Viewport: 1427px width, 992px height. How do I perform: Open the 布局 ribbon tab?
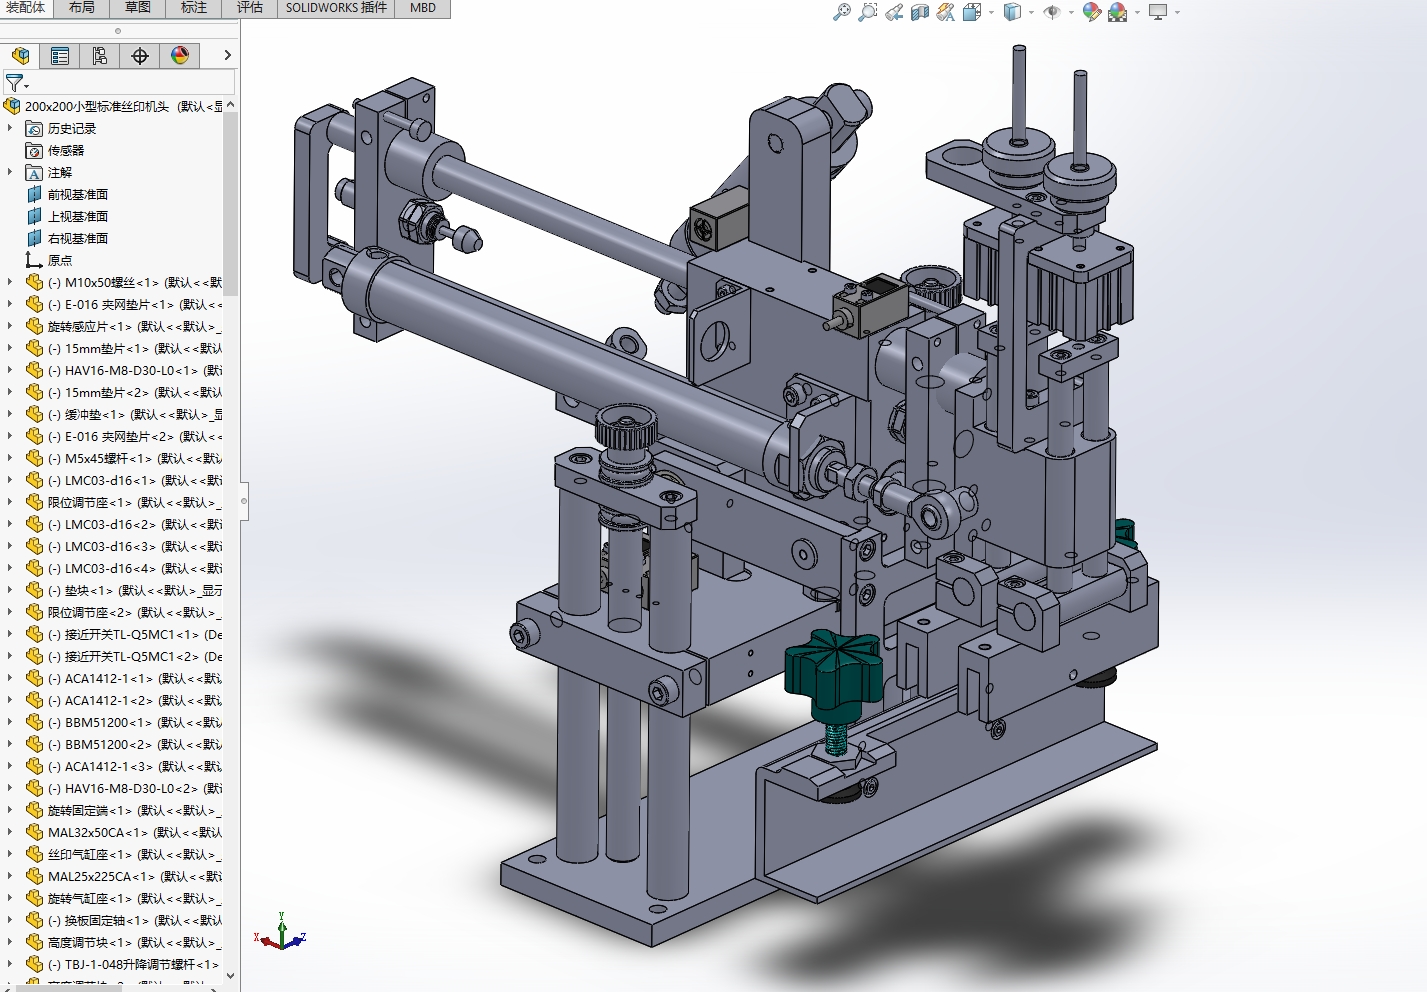(82, 8)
